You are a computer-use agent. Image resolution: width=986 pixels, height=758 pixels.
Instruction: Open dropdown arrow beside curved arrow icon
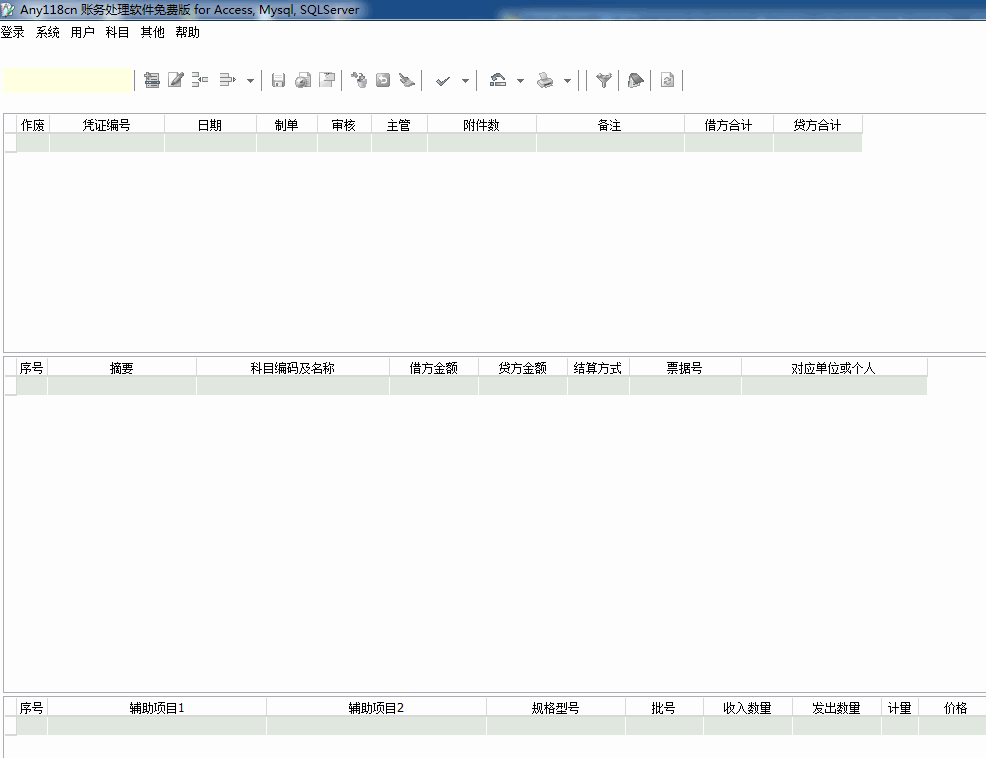point(520,81)
